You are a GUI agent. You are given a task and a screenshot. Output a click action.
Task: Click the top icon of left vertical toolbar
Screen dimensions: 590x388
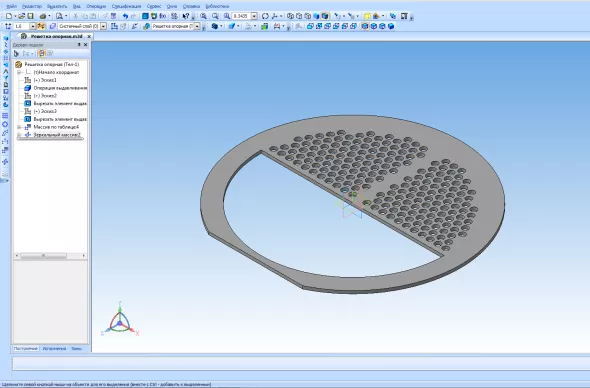5,38
